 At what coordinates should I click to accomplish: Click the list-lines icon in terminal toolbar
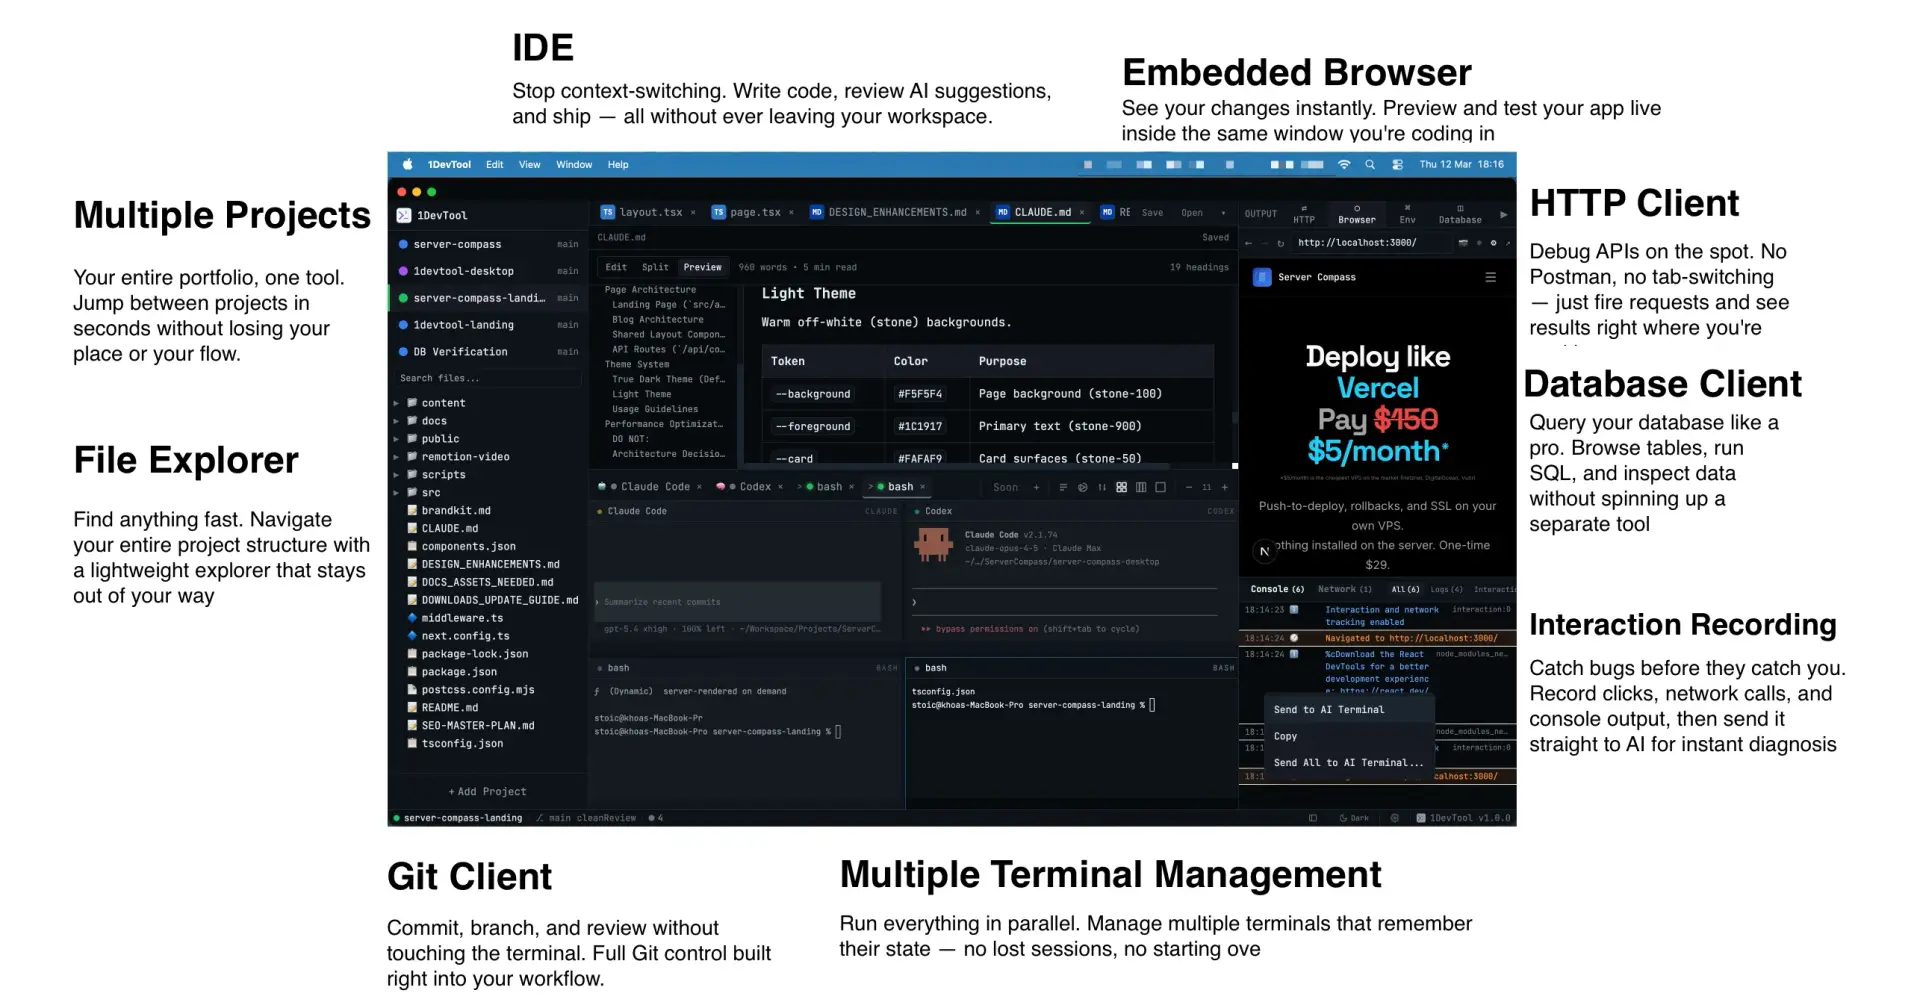1063,487
